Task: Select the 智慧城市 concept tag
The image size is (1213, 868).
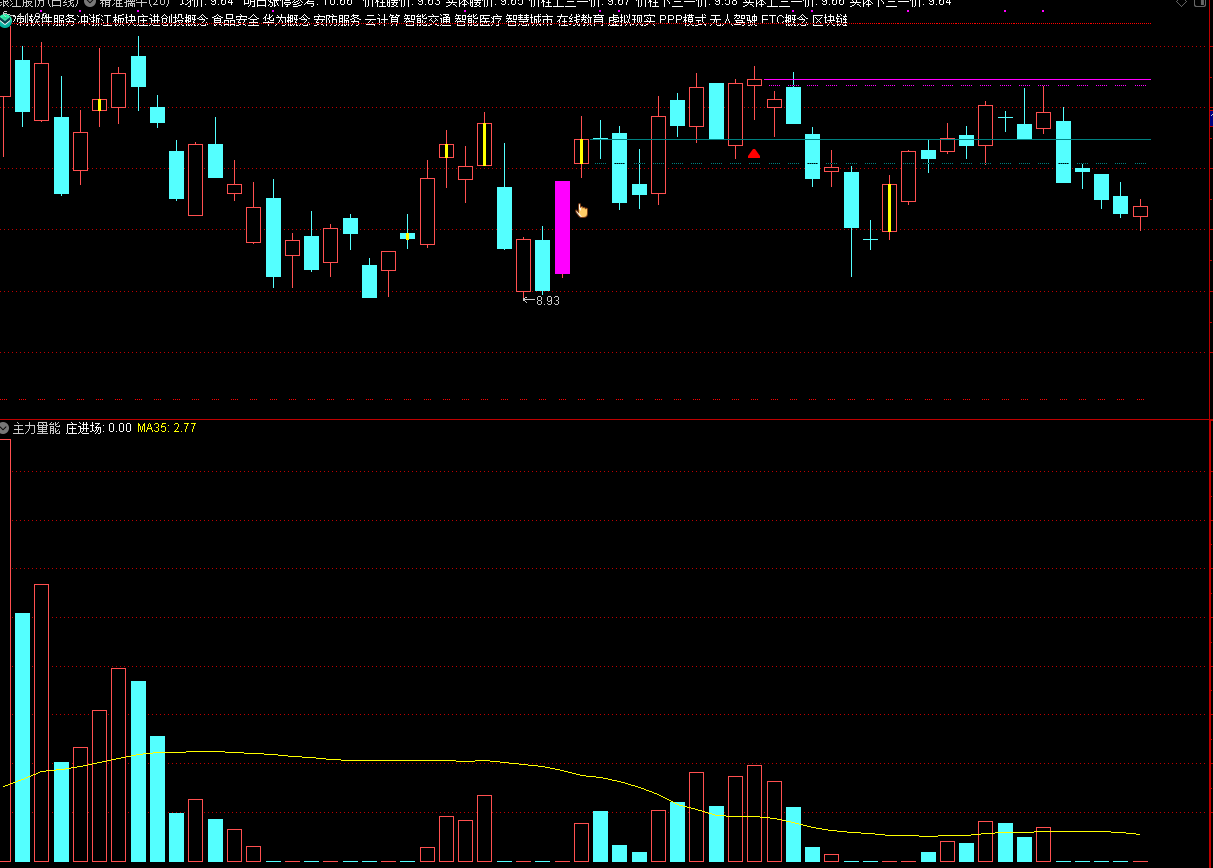Action: point(529,20)
